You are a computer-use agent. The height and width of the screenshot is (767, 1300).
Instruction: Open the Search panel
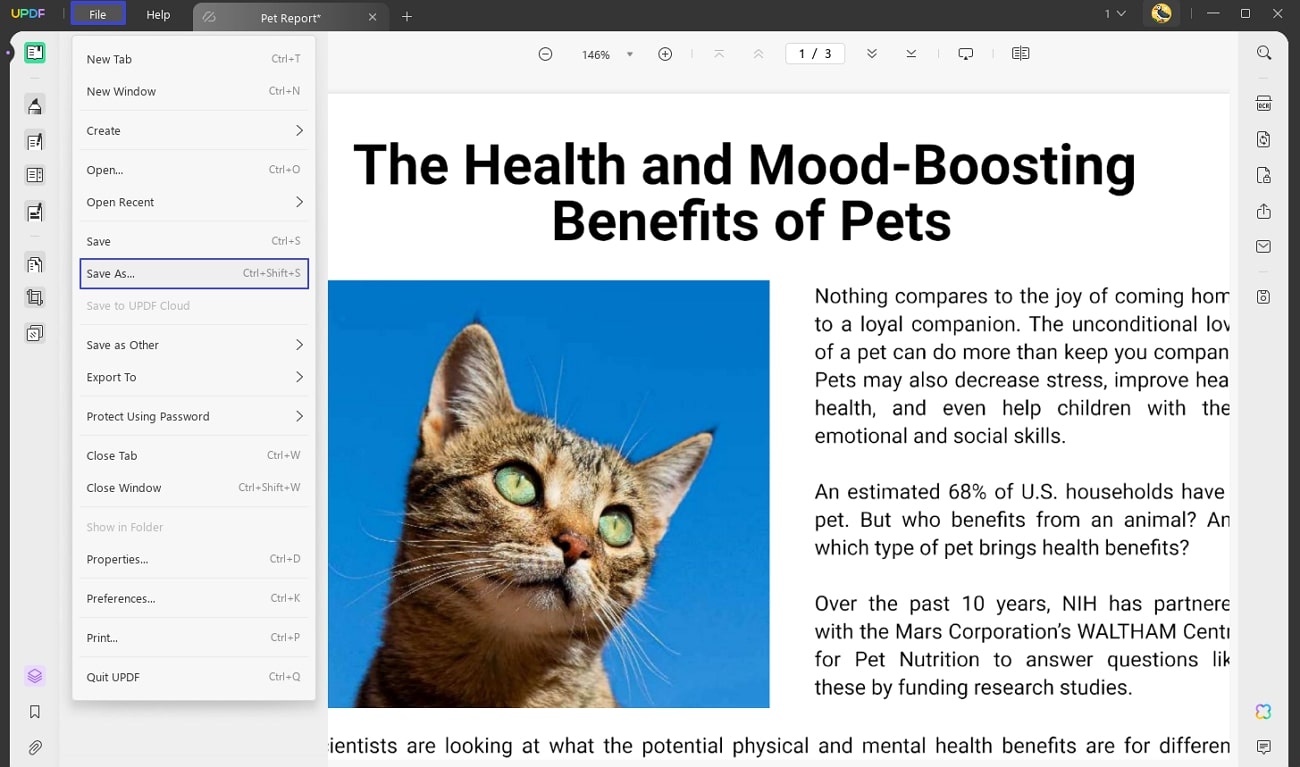pyautogui.click(x=1263, y=52)
